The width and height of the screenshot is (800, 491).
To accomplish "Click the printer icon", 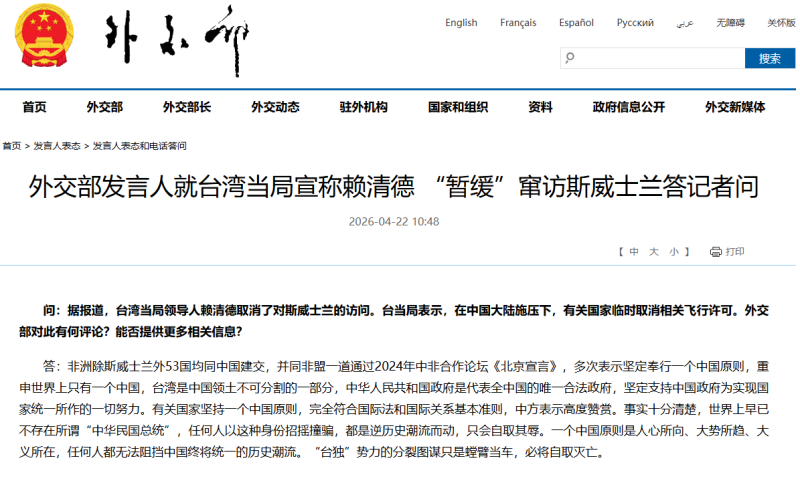I will (x=715, y=252).
